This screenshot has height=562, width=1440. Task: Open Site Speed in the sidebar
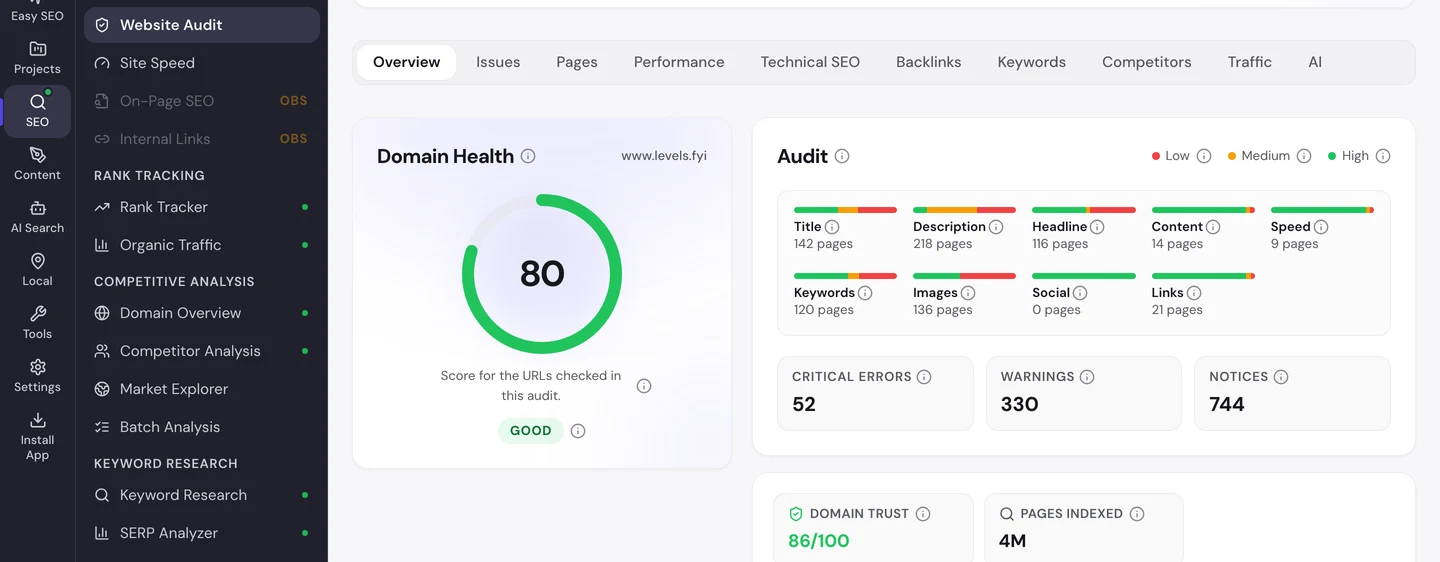pyautogui.click(x=202, y=63)
